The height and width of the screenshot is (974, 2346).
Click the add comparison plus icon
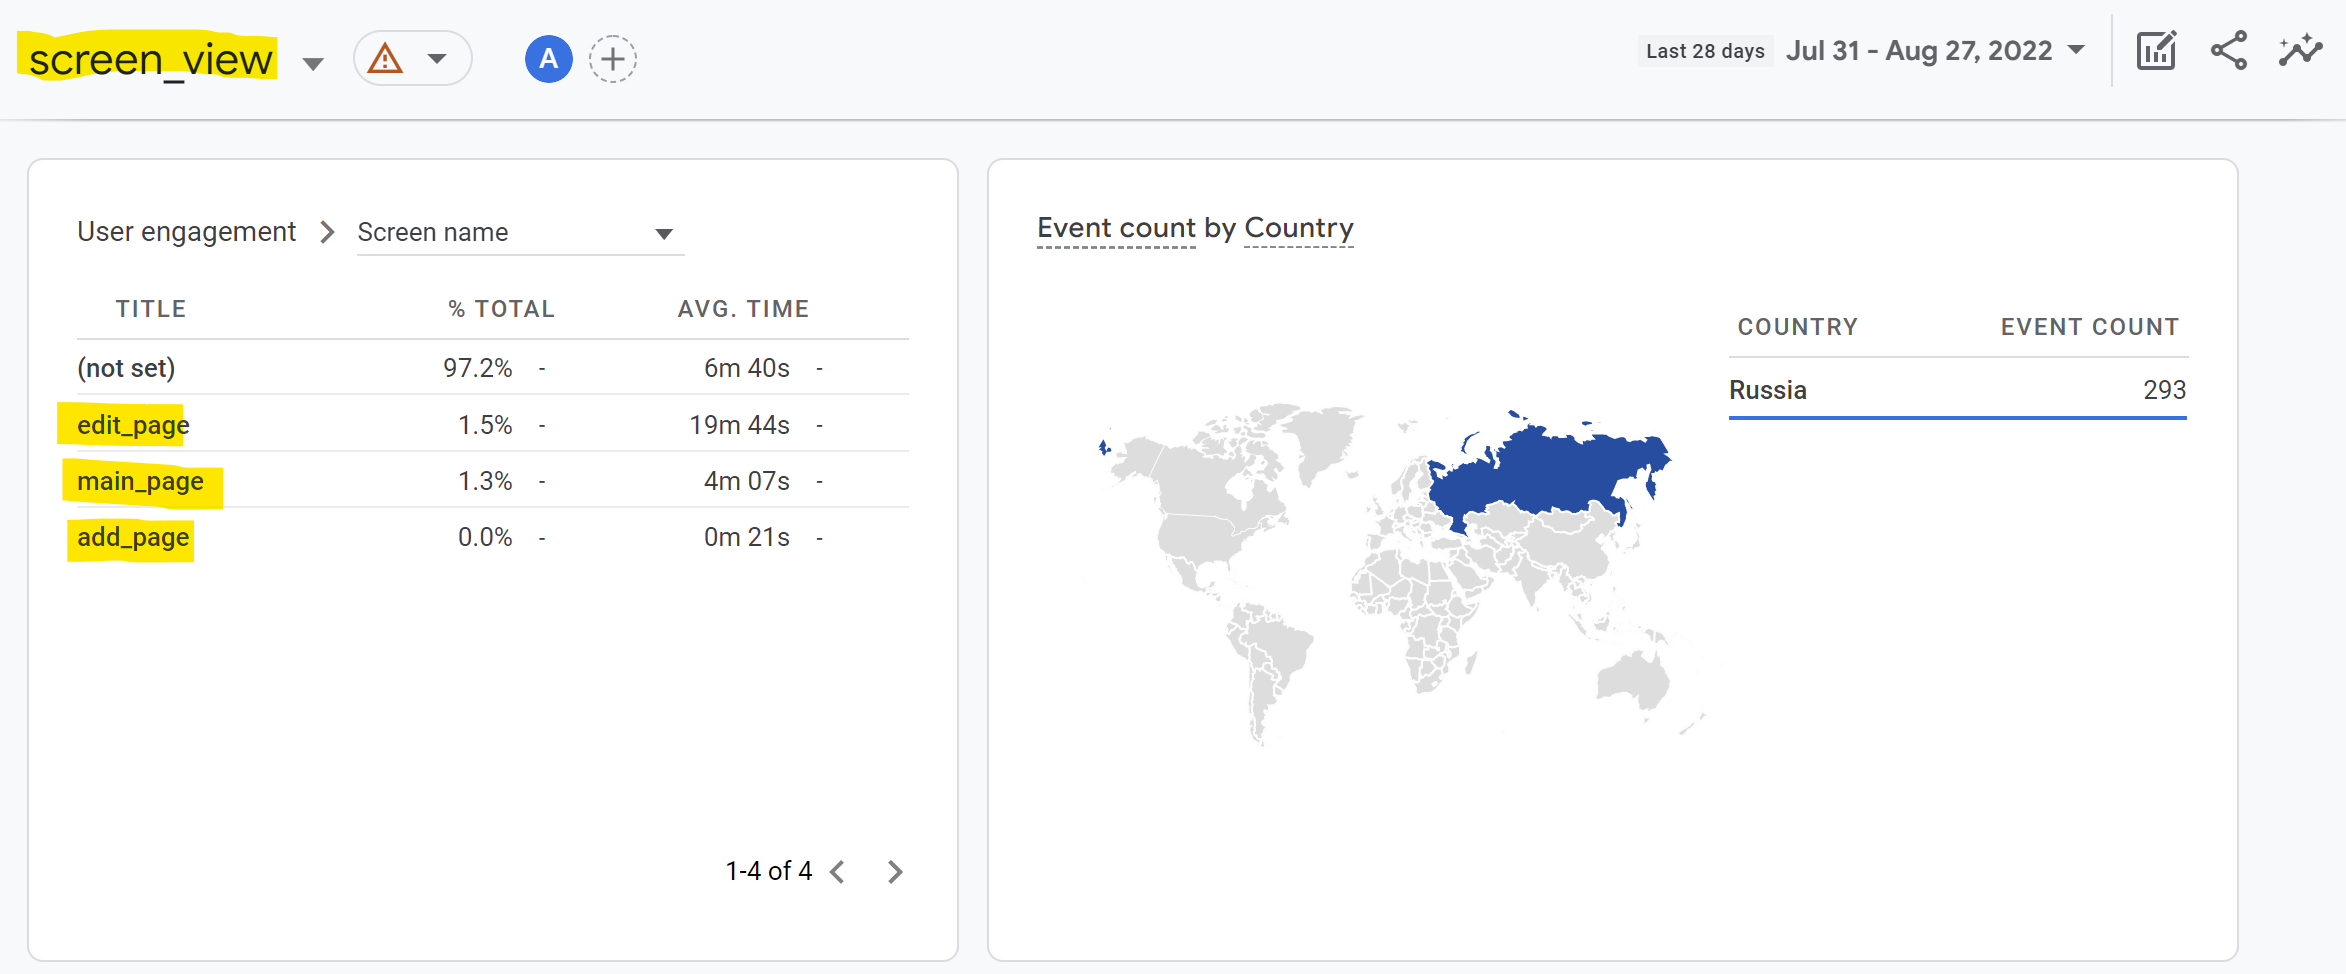pyautogui.click(x=613, y=59)
